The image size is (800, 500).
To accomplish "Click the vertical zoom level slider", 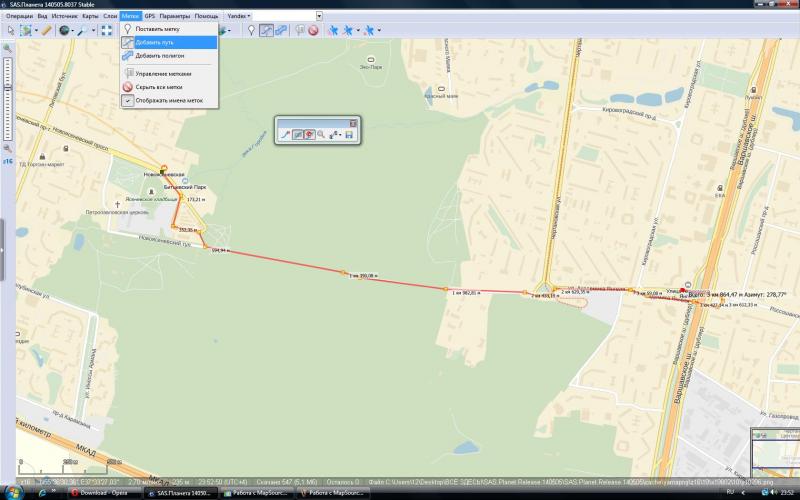I will [x=7, y=100].
